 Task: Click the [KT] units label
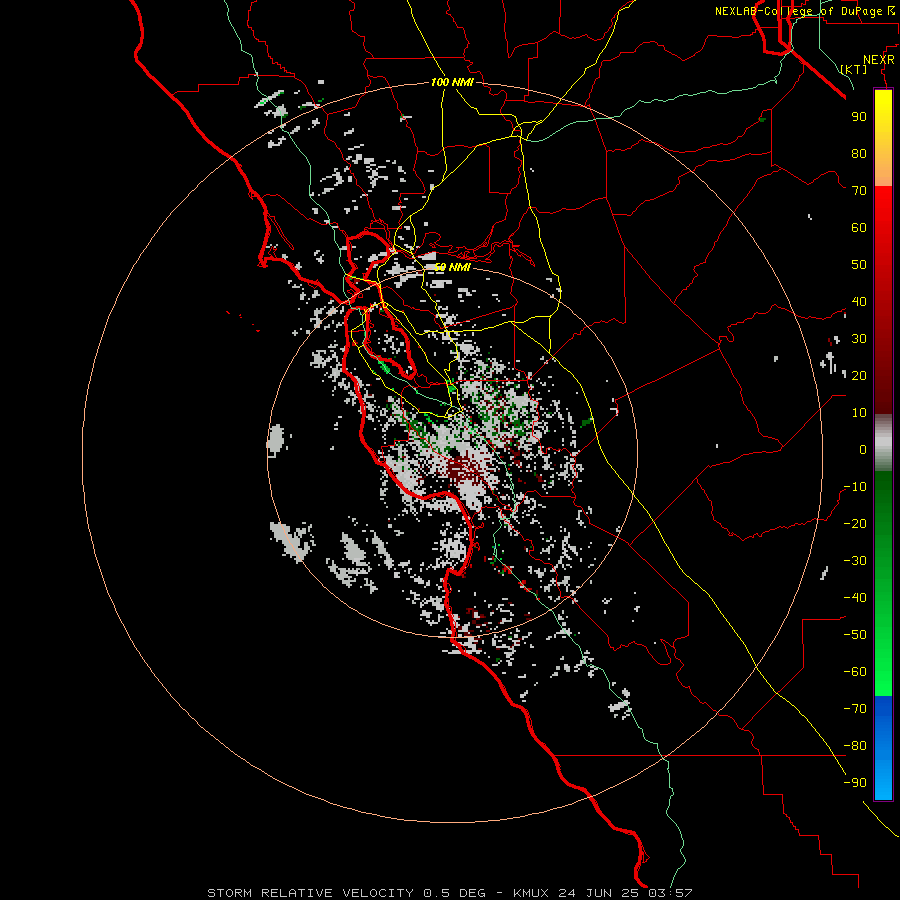click(x=854, y=69)
